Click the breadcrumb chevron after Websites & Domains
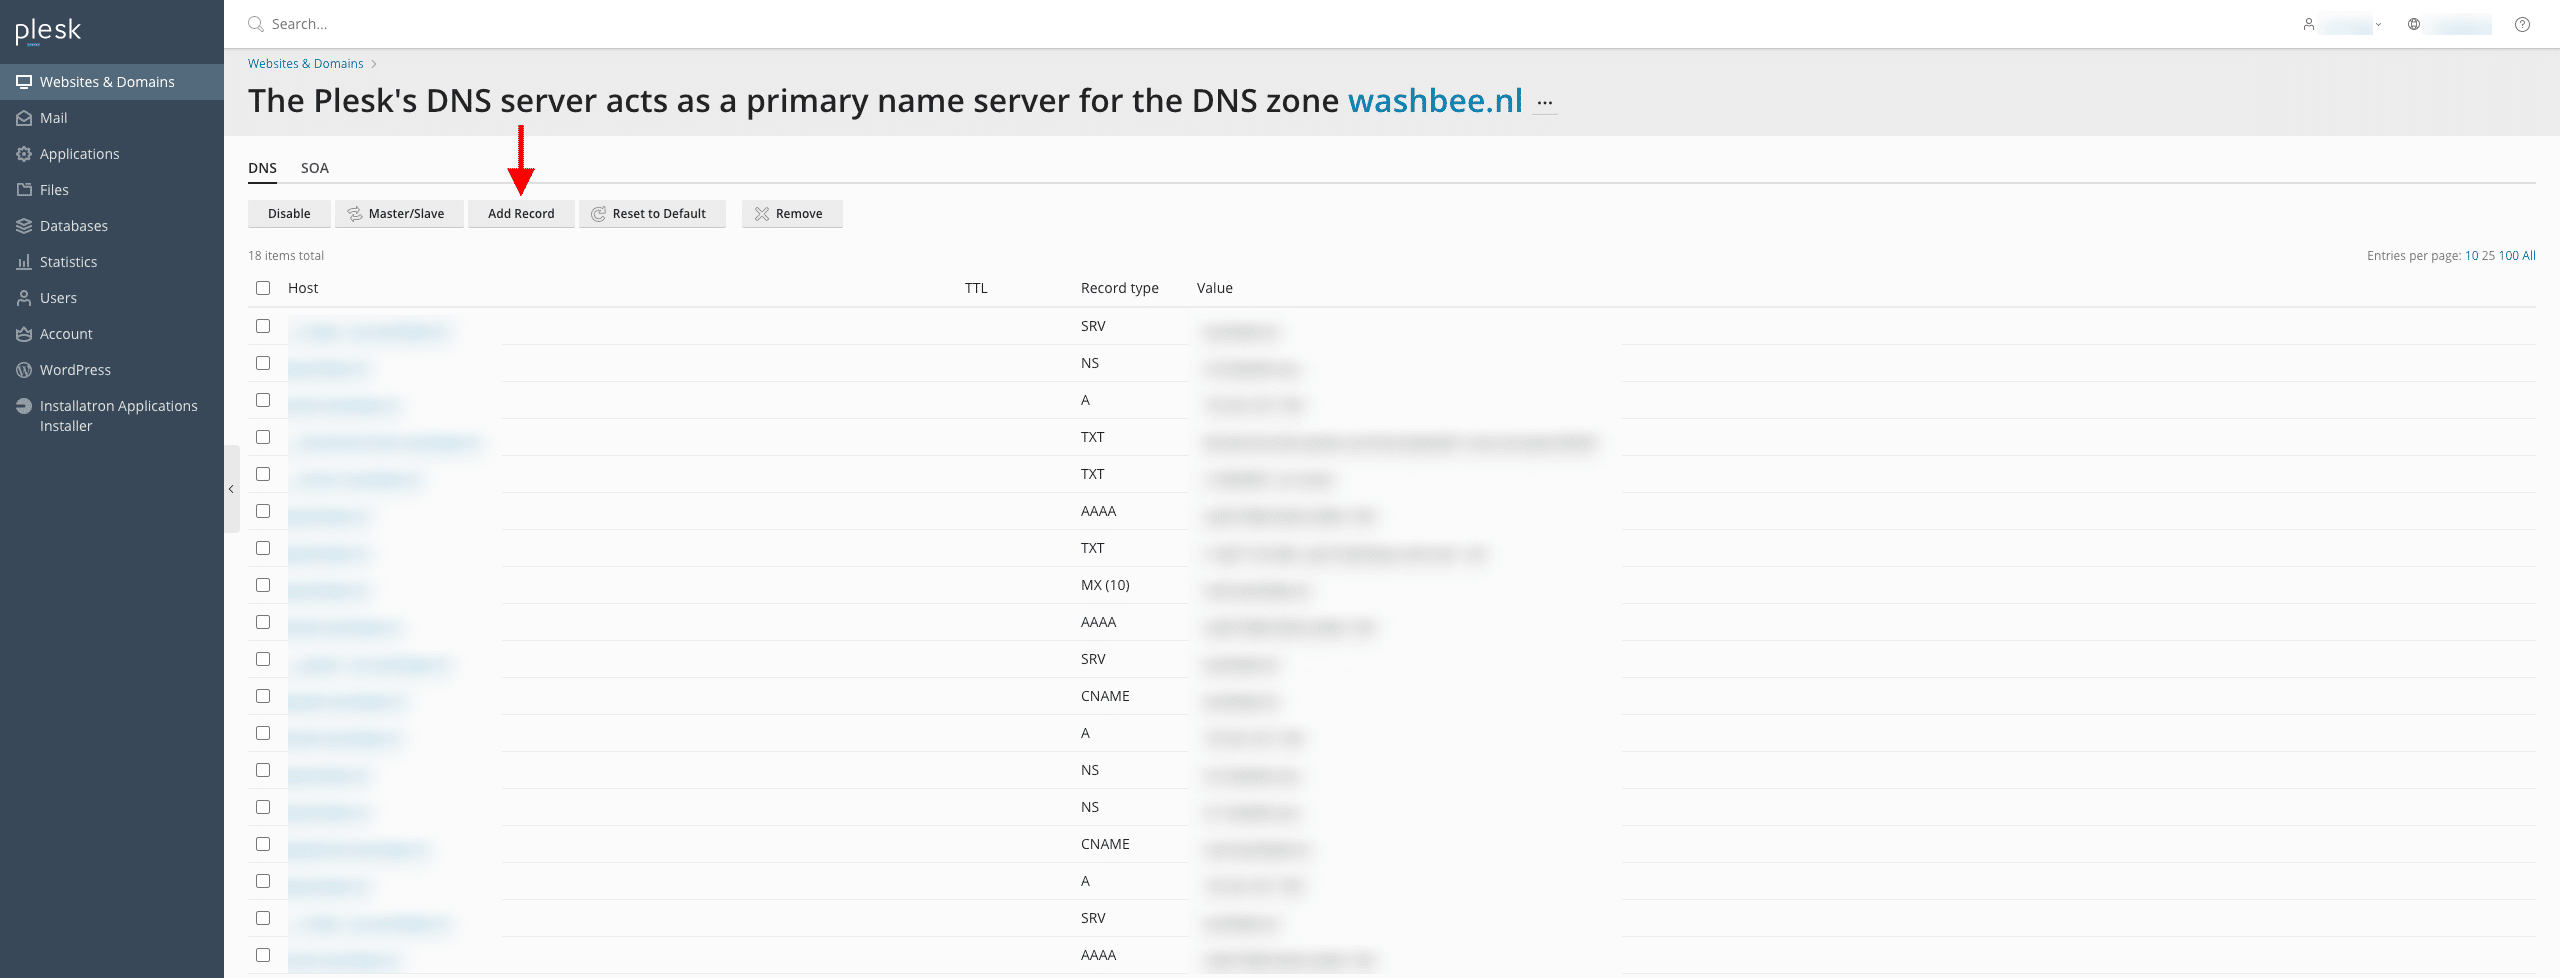 pos(374,64)
